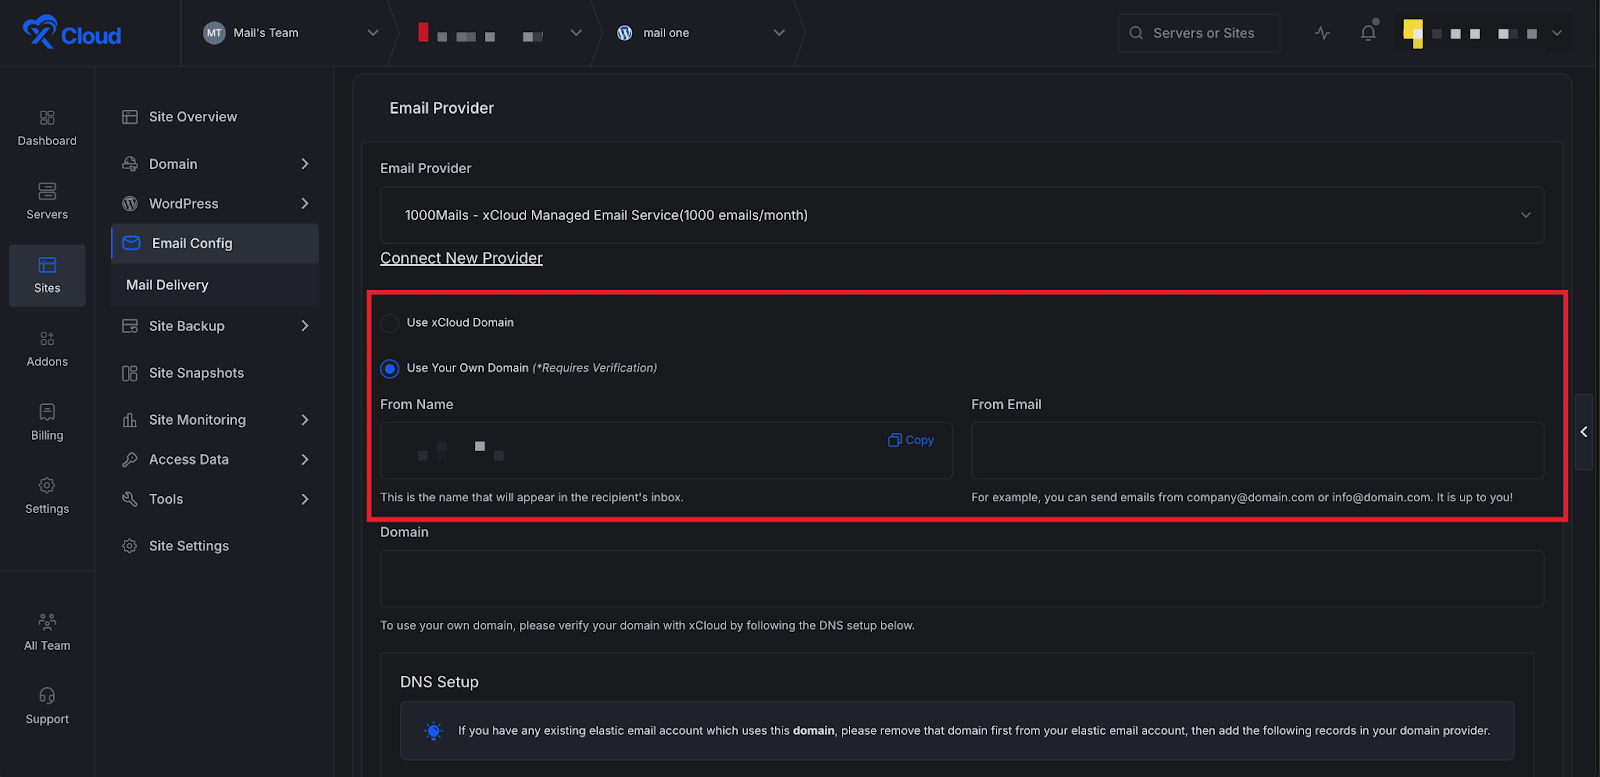This screenshot has width=1600, height=777.
Task: Click the Site Overview icon
Action: (130, 117)
